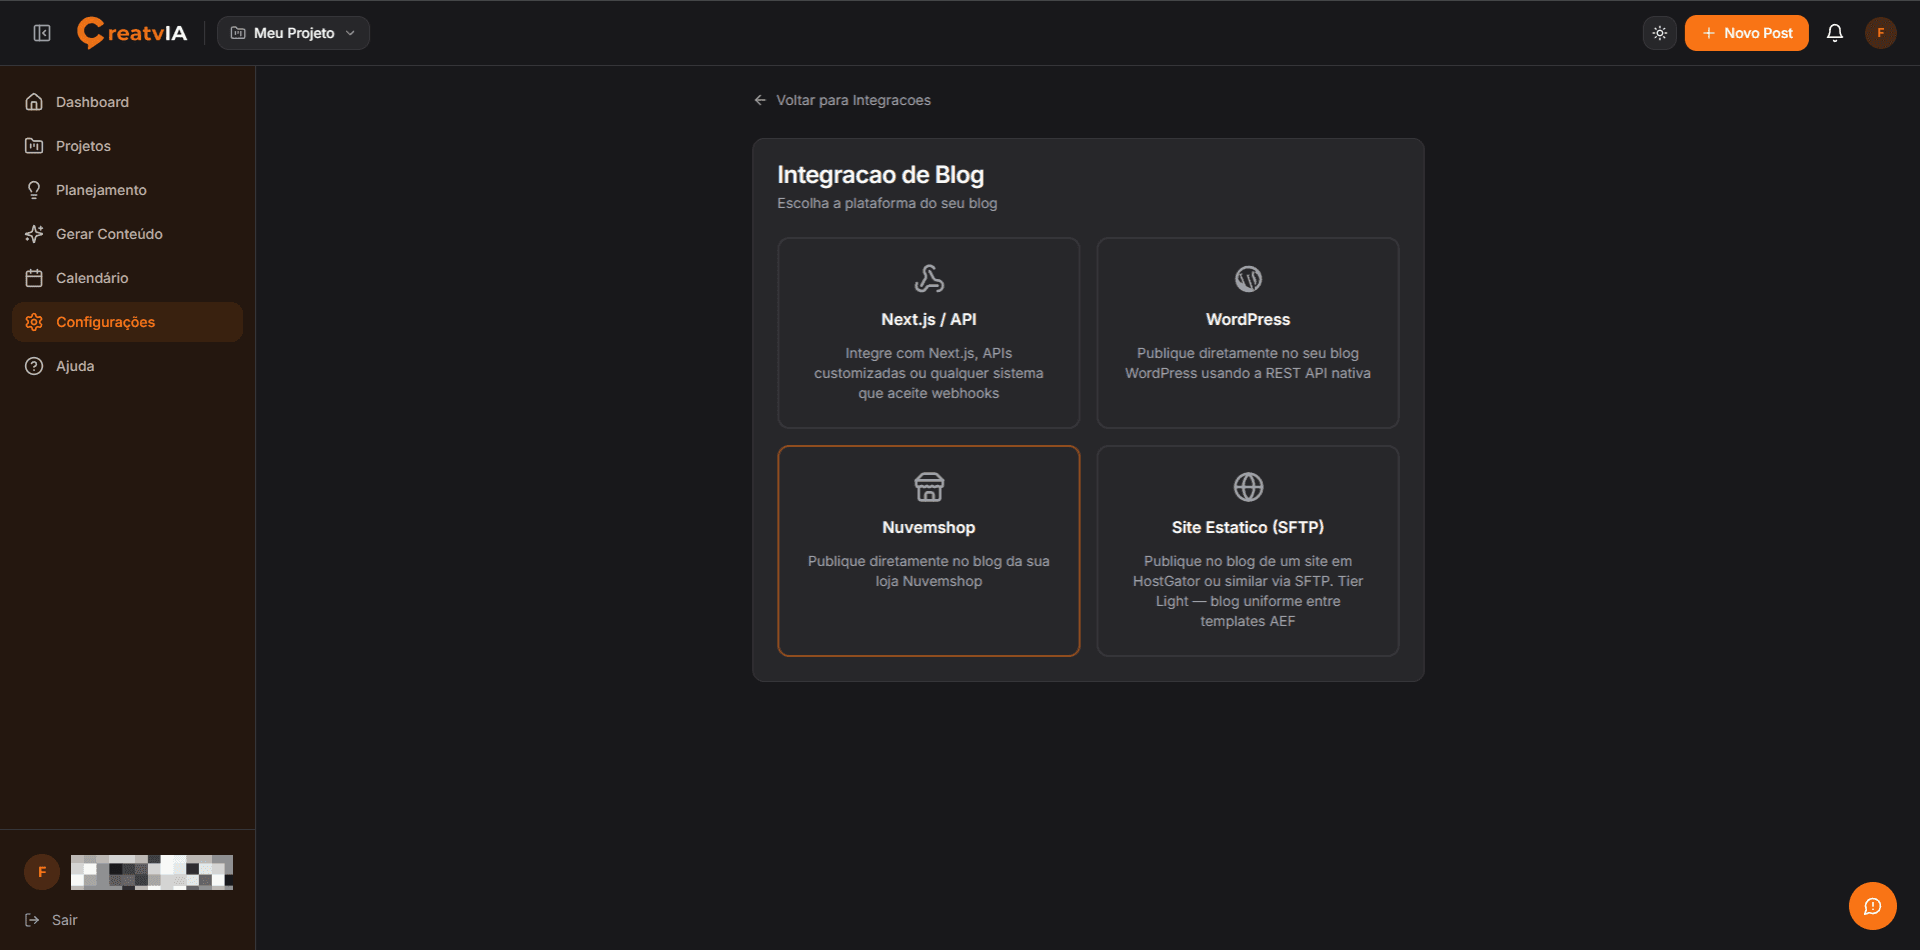1920x950 pixels.
Task: Click the back arrow icon
Action: point(760,100)
